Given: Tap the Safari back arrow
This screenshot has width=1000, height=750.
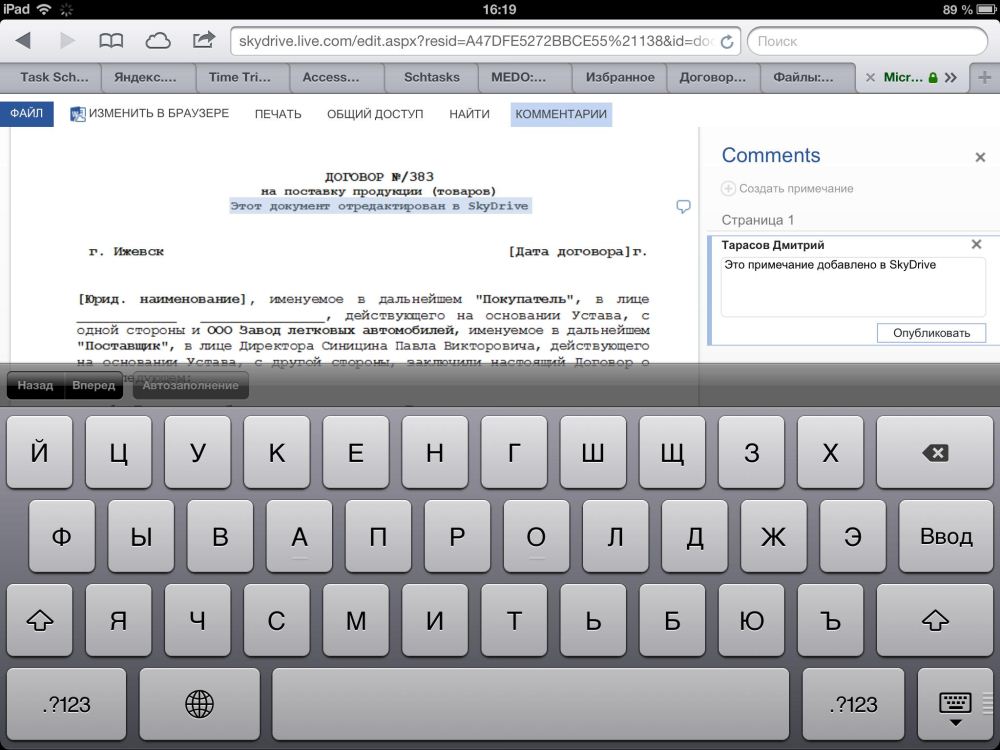Looking at the screenshot, I should 23,41.
